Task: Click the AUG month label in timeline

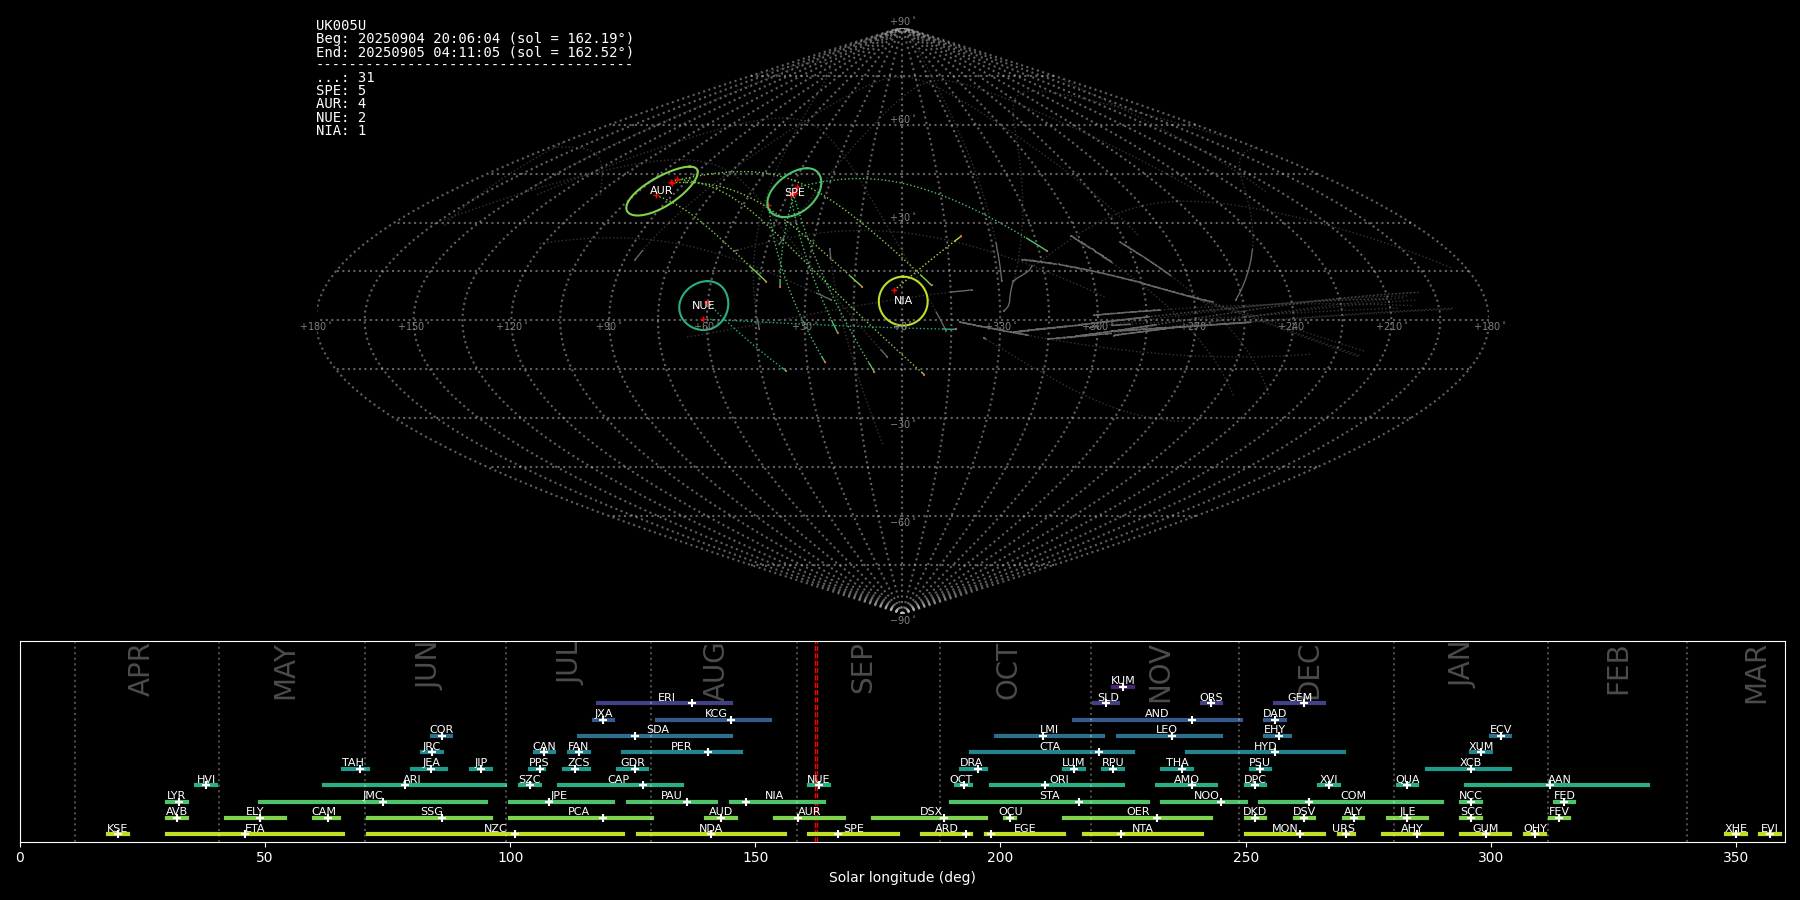Action: click(714, 672)
